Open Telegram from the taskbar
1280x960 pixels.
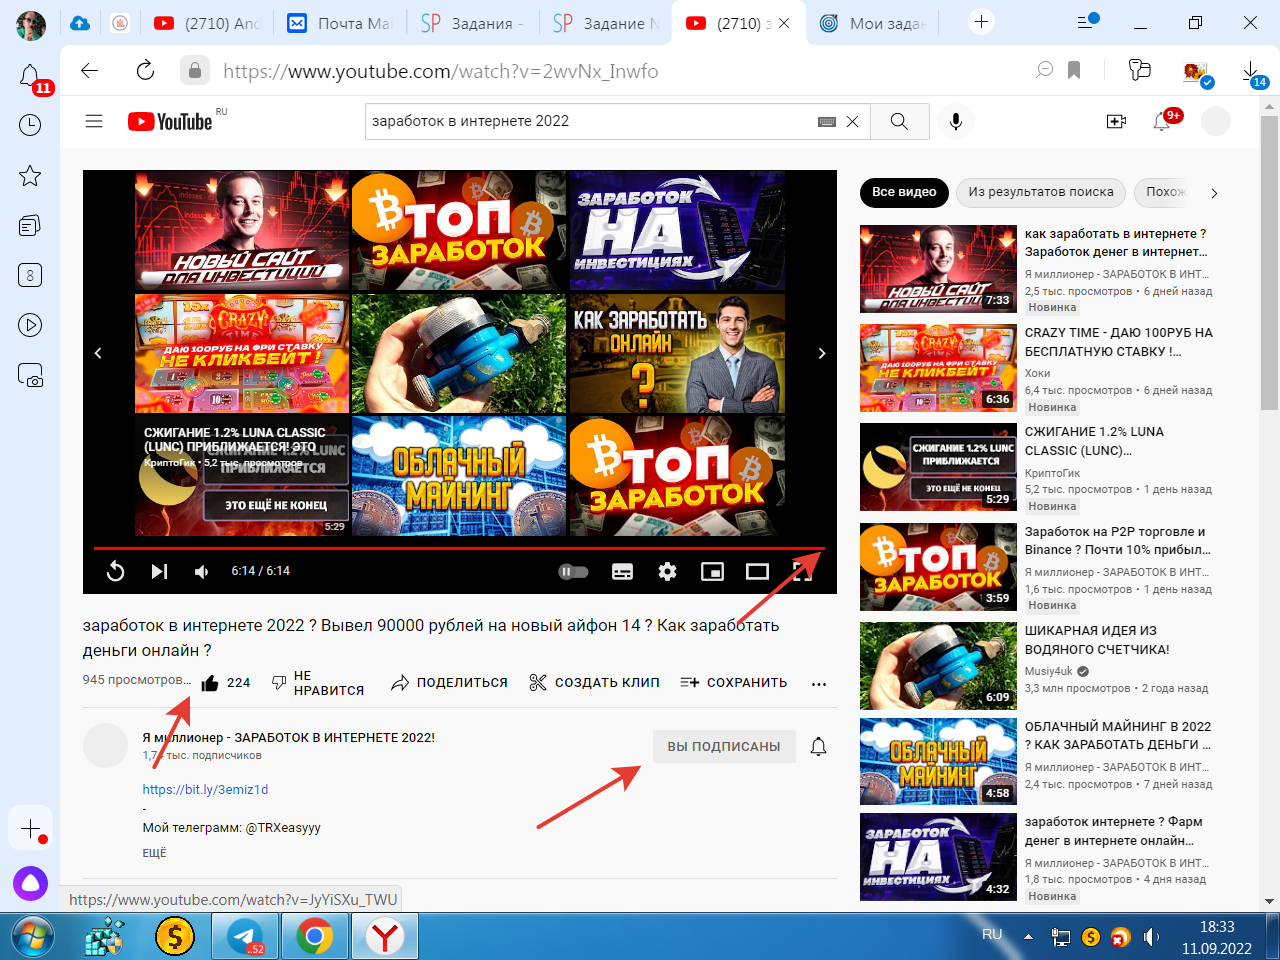click(x=245, y=937)
